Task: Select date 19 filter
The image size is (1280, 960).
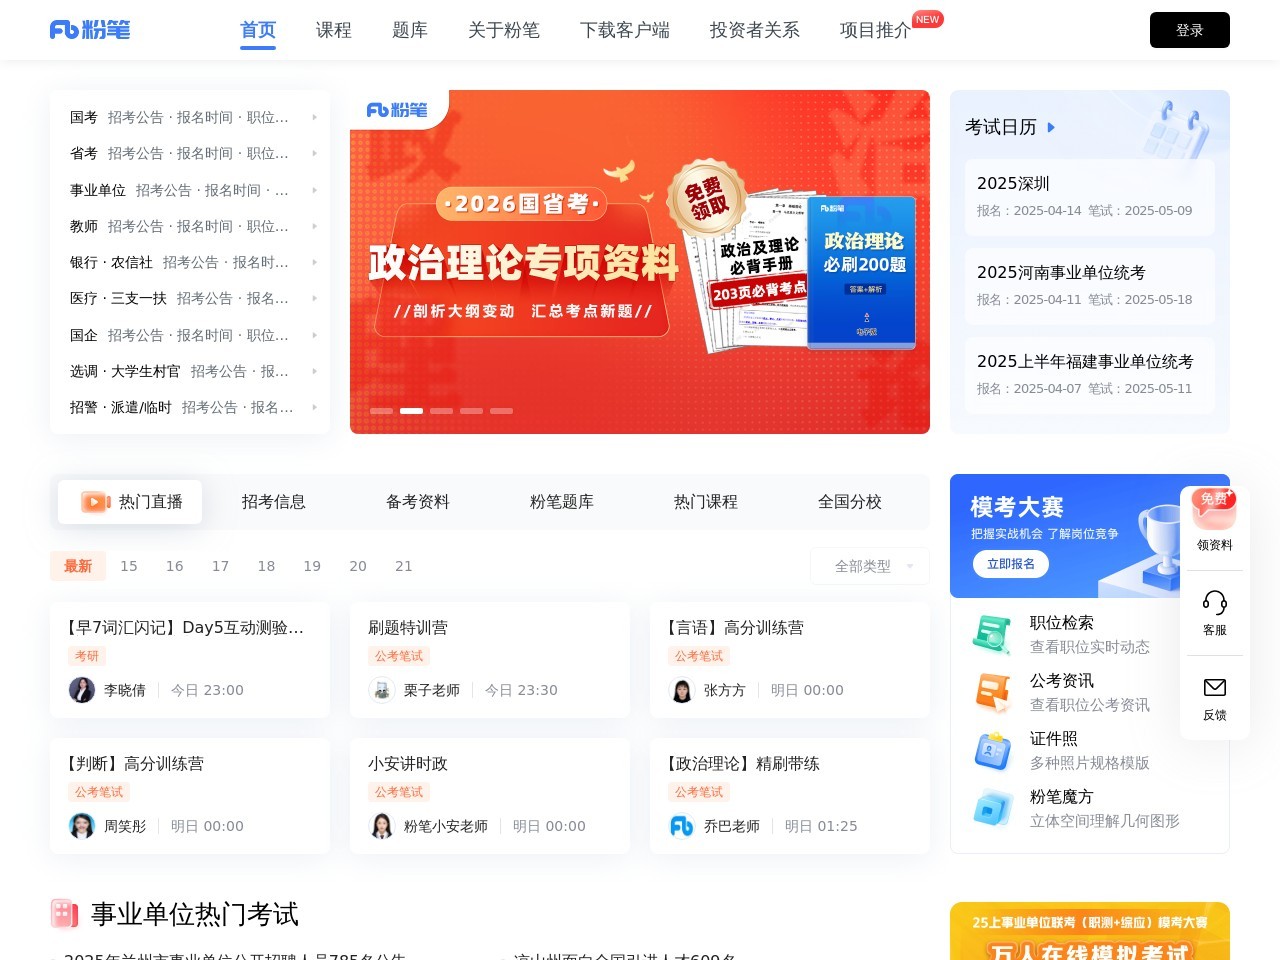Action: click(x=312, y=566)
